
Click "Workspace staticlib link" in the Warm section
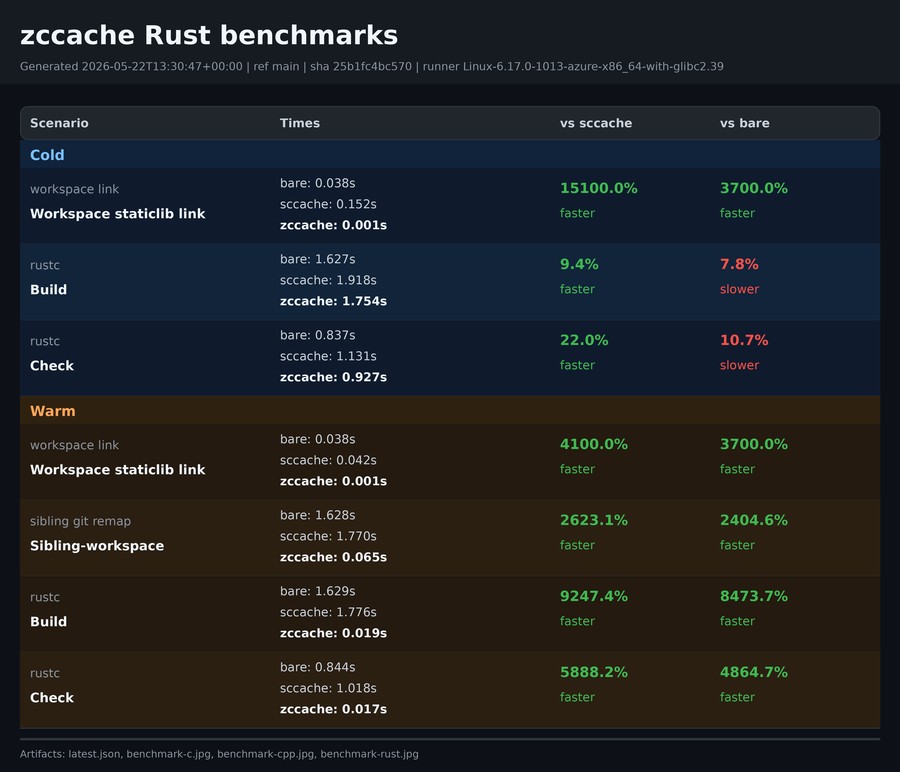point(118,470)
